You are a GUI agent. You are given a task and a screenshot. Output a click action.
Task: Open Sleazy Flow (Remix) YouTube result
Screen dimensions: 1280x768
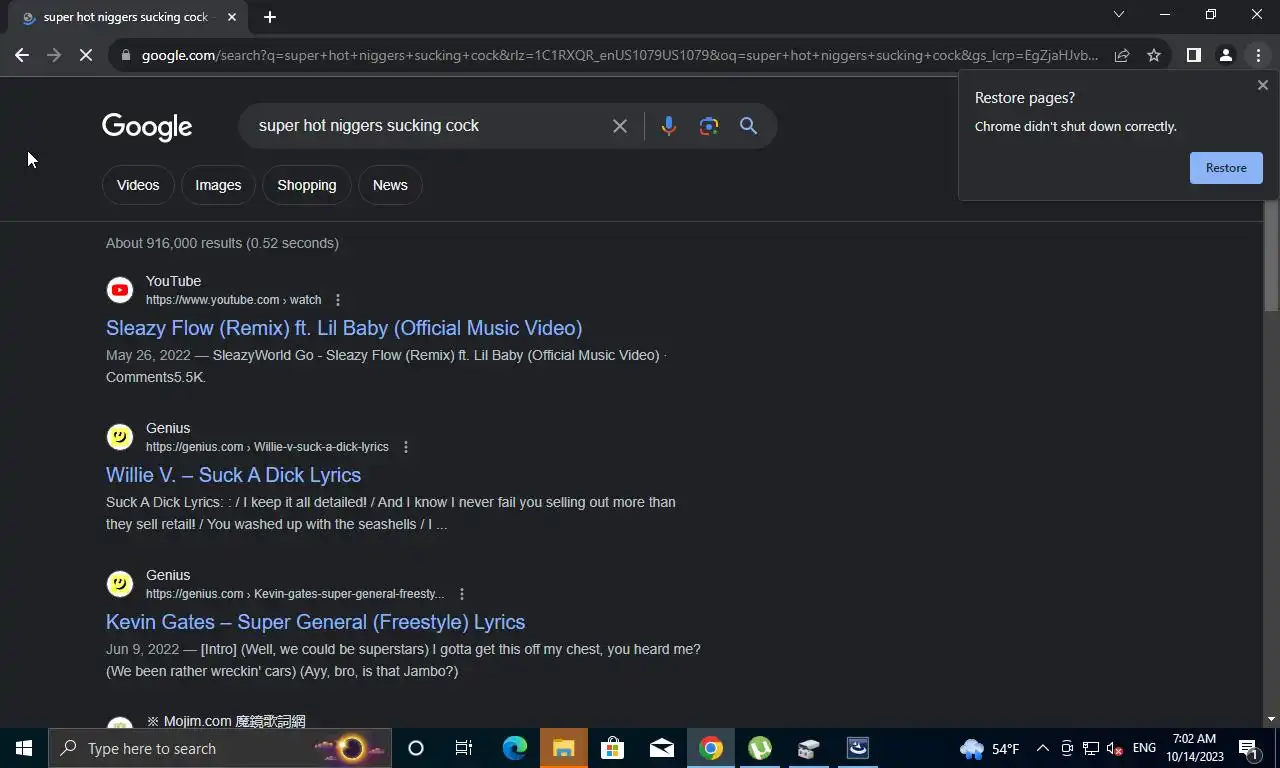coord(344,328)
